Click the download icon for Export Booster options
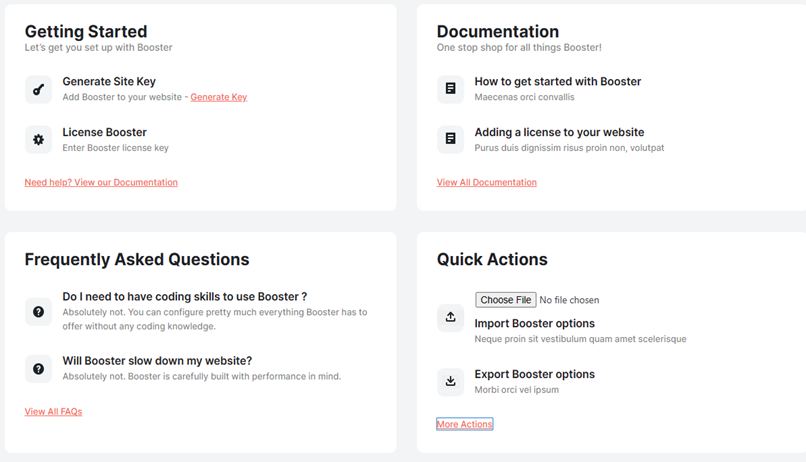806x462 pixels. (x=450, y=382)
